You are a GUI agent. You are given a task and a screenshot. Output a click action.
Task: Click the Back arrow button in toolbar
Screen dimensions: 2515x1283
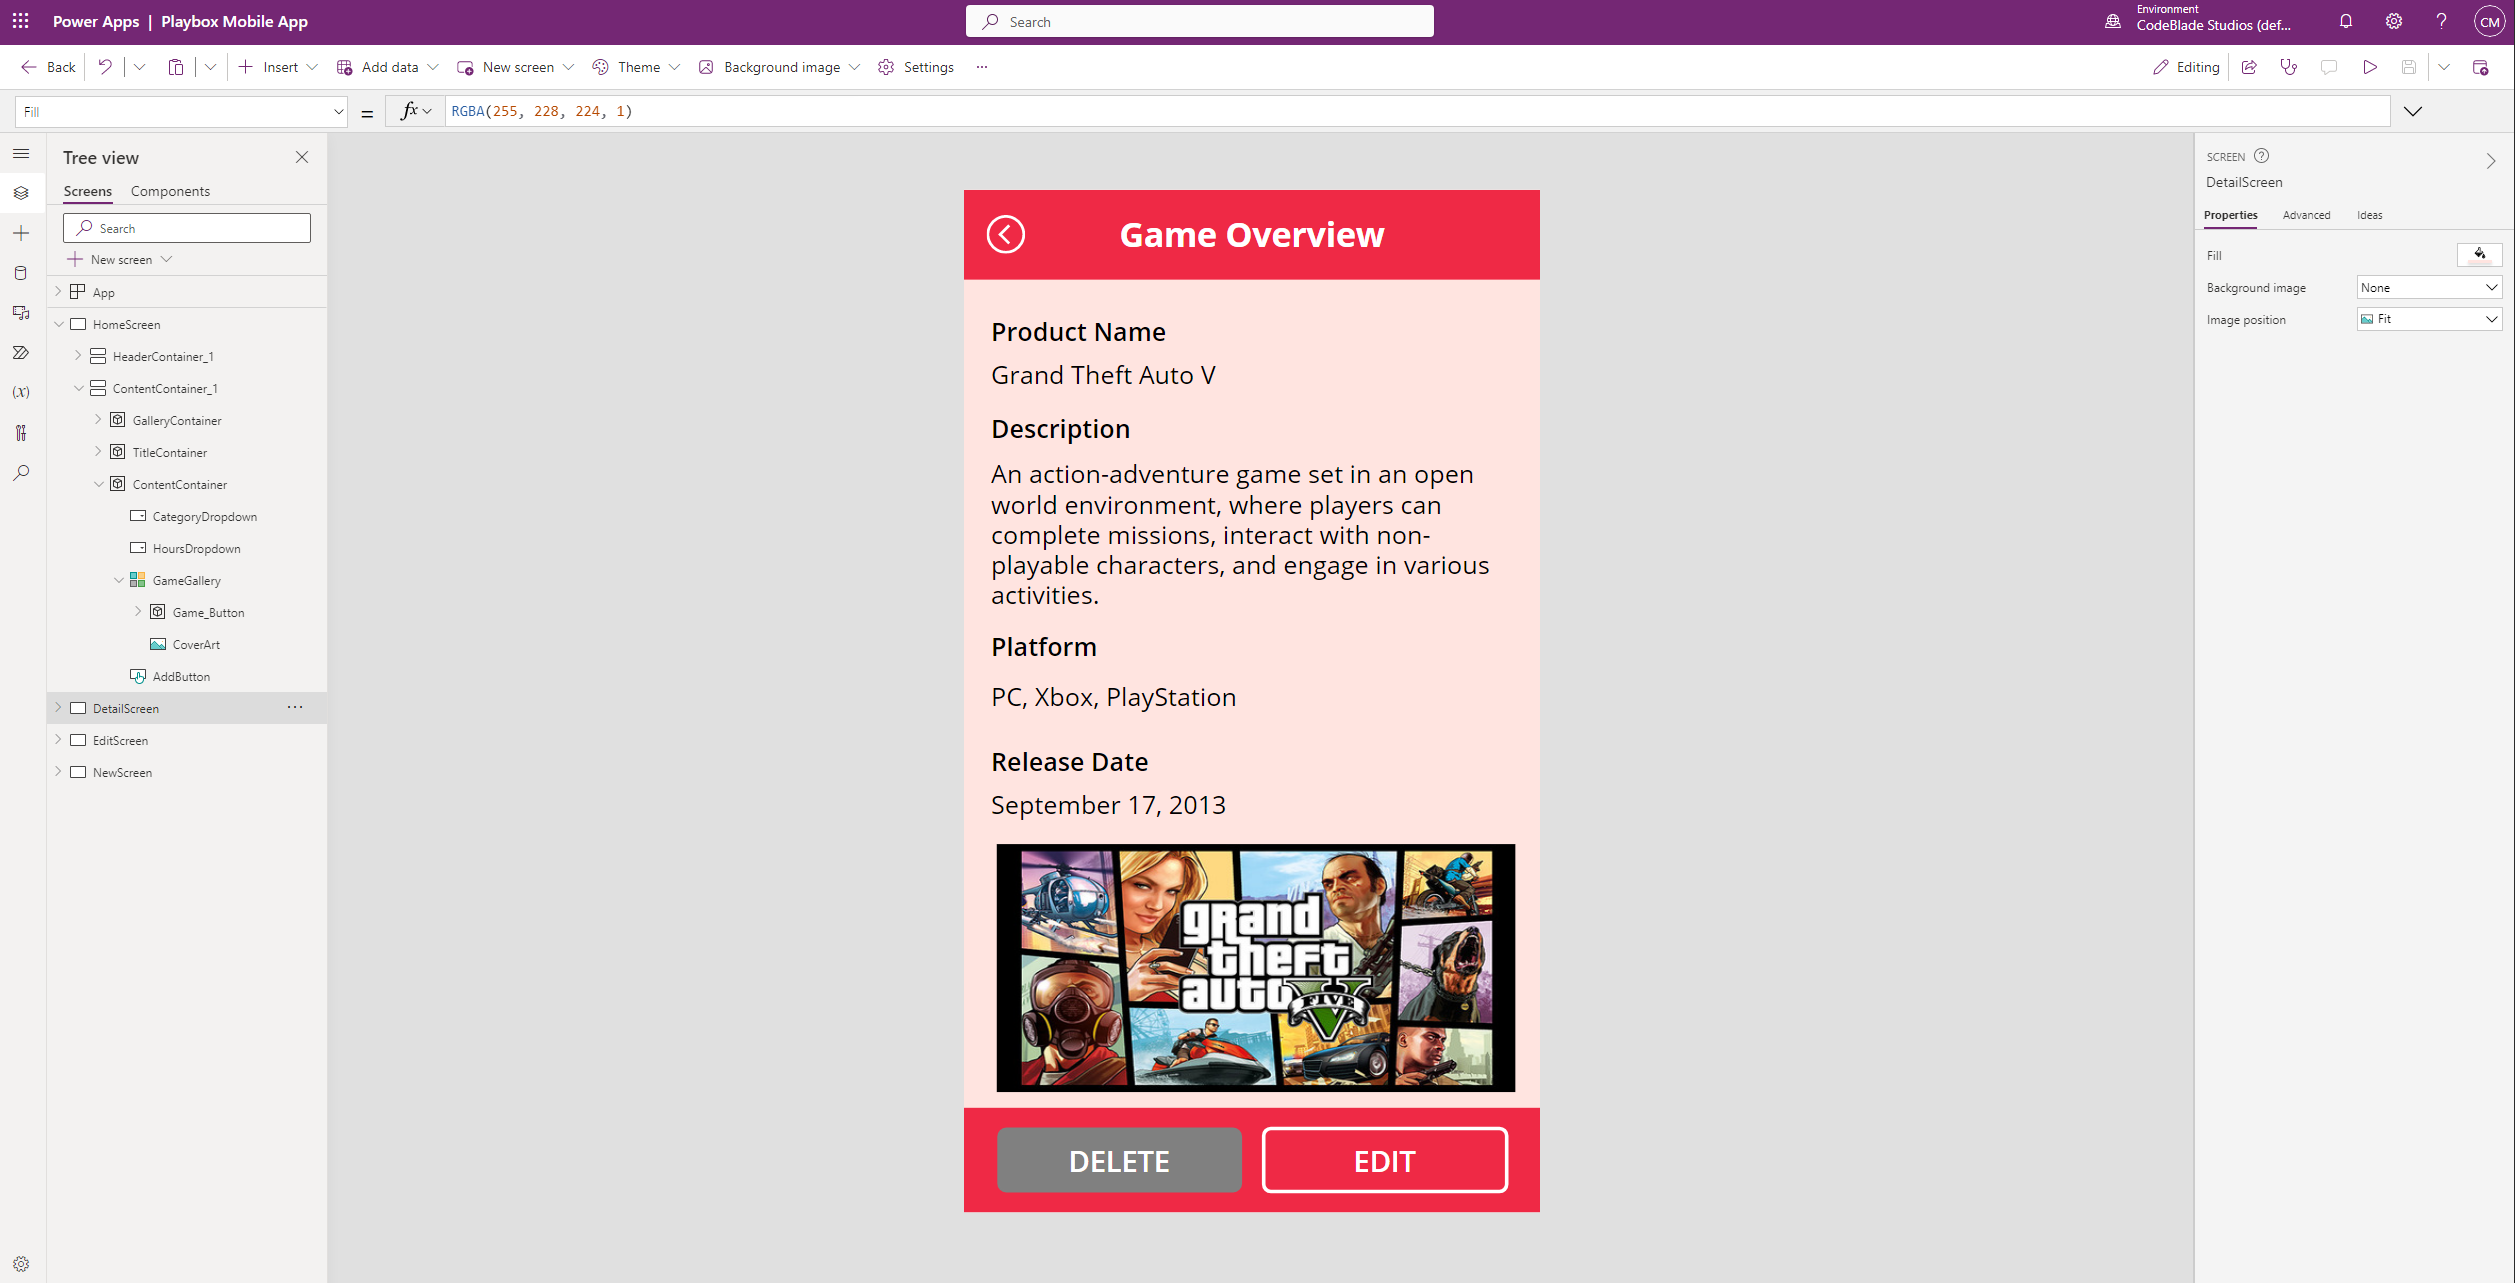(x=48, y=67)
